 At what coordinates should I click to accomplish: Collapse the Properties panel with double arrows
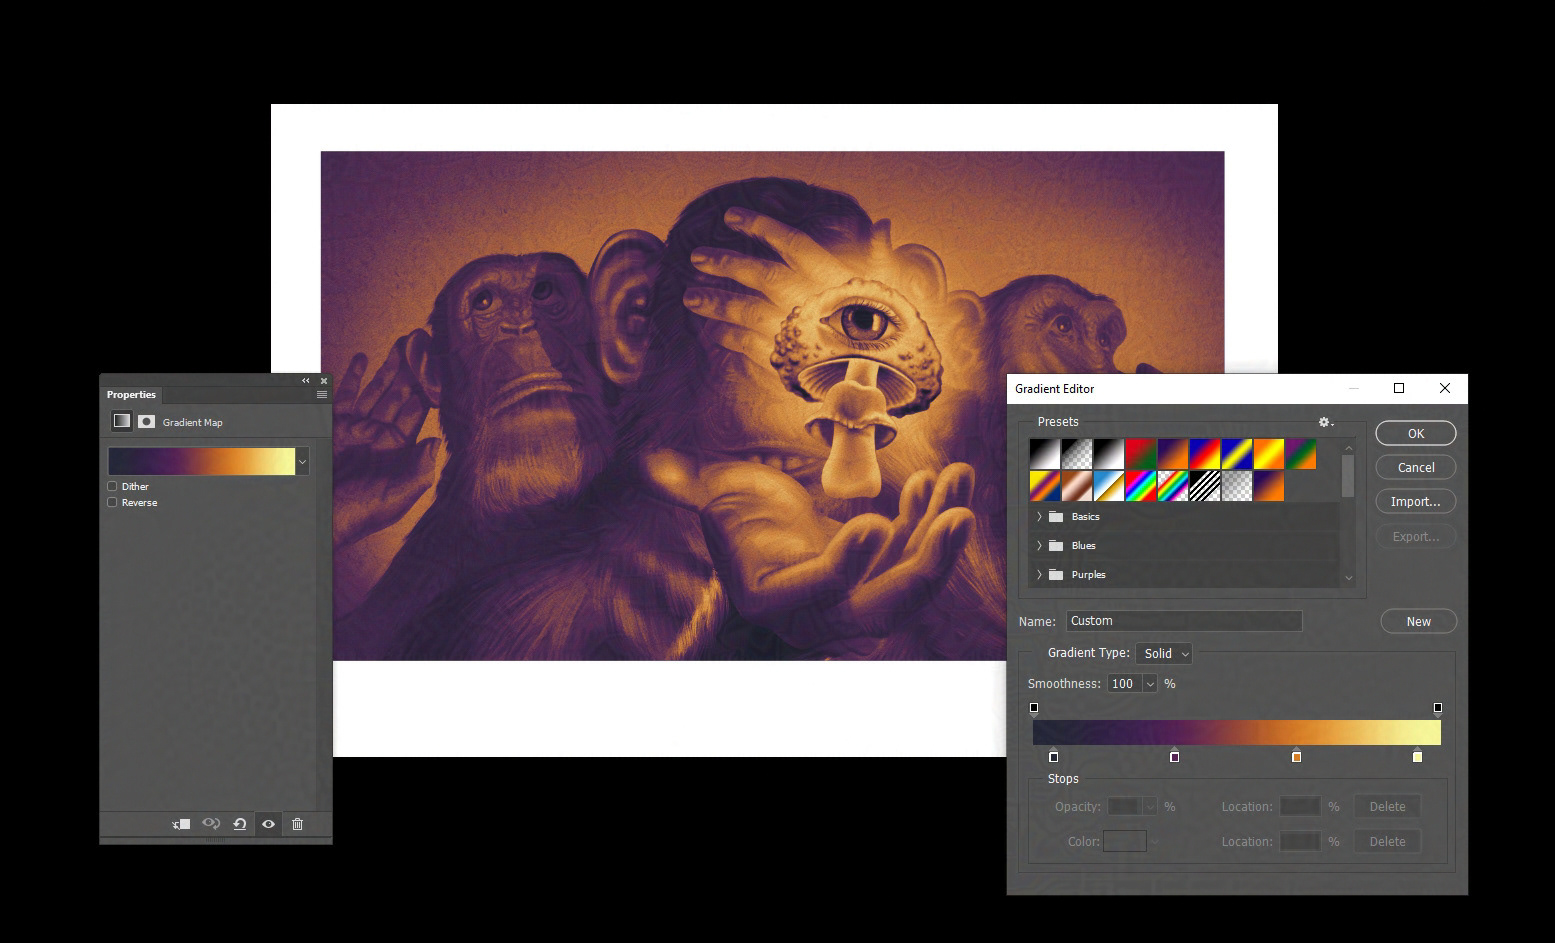point(306,381)
